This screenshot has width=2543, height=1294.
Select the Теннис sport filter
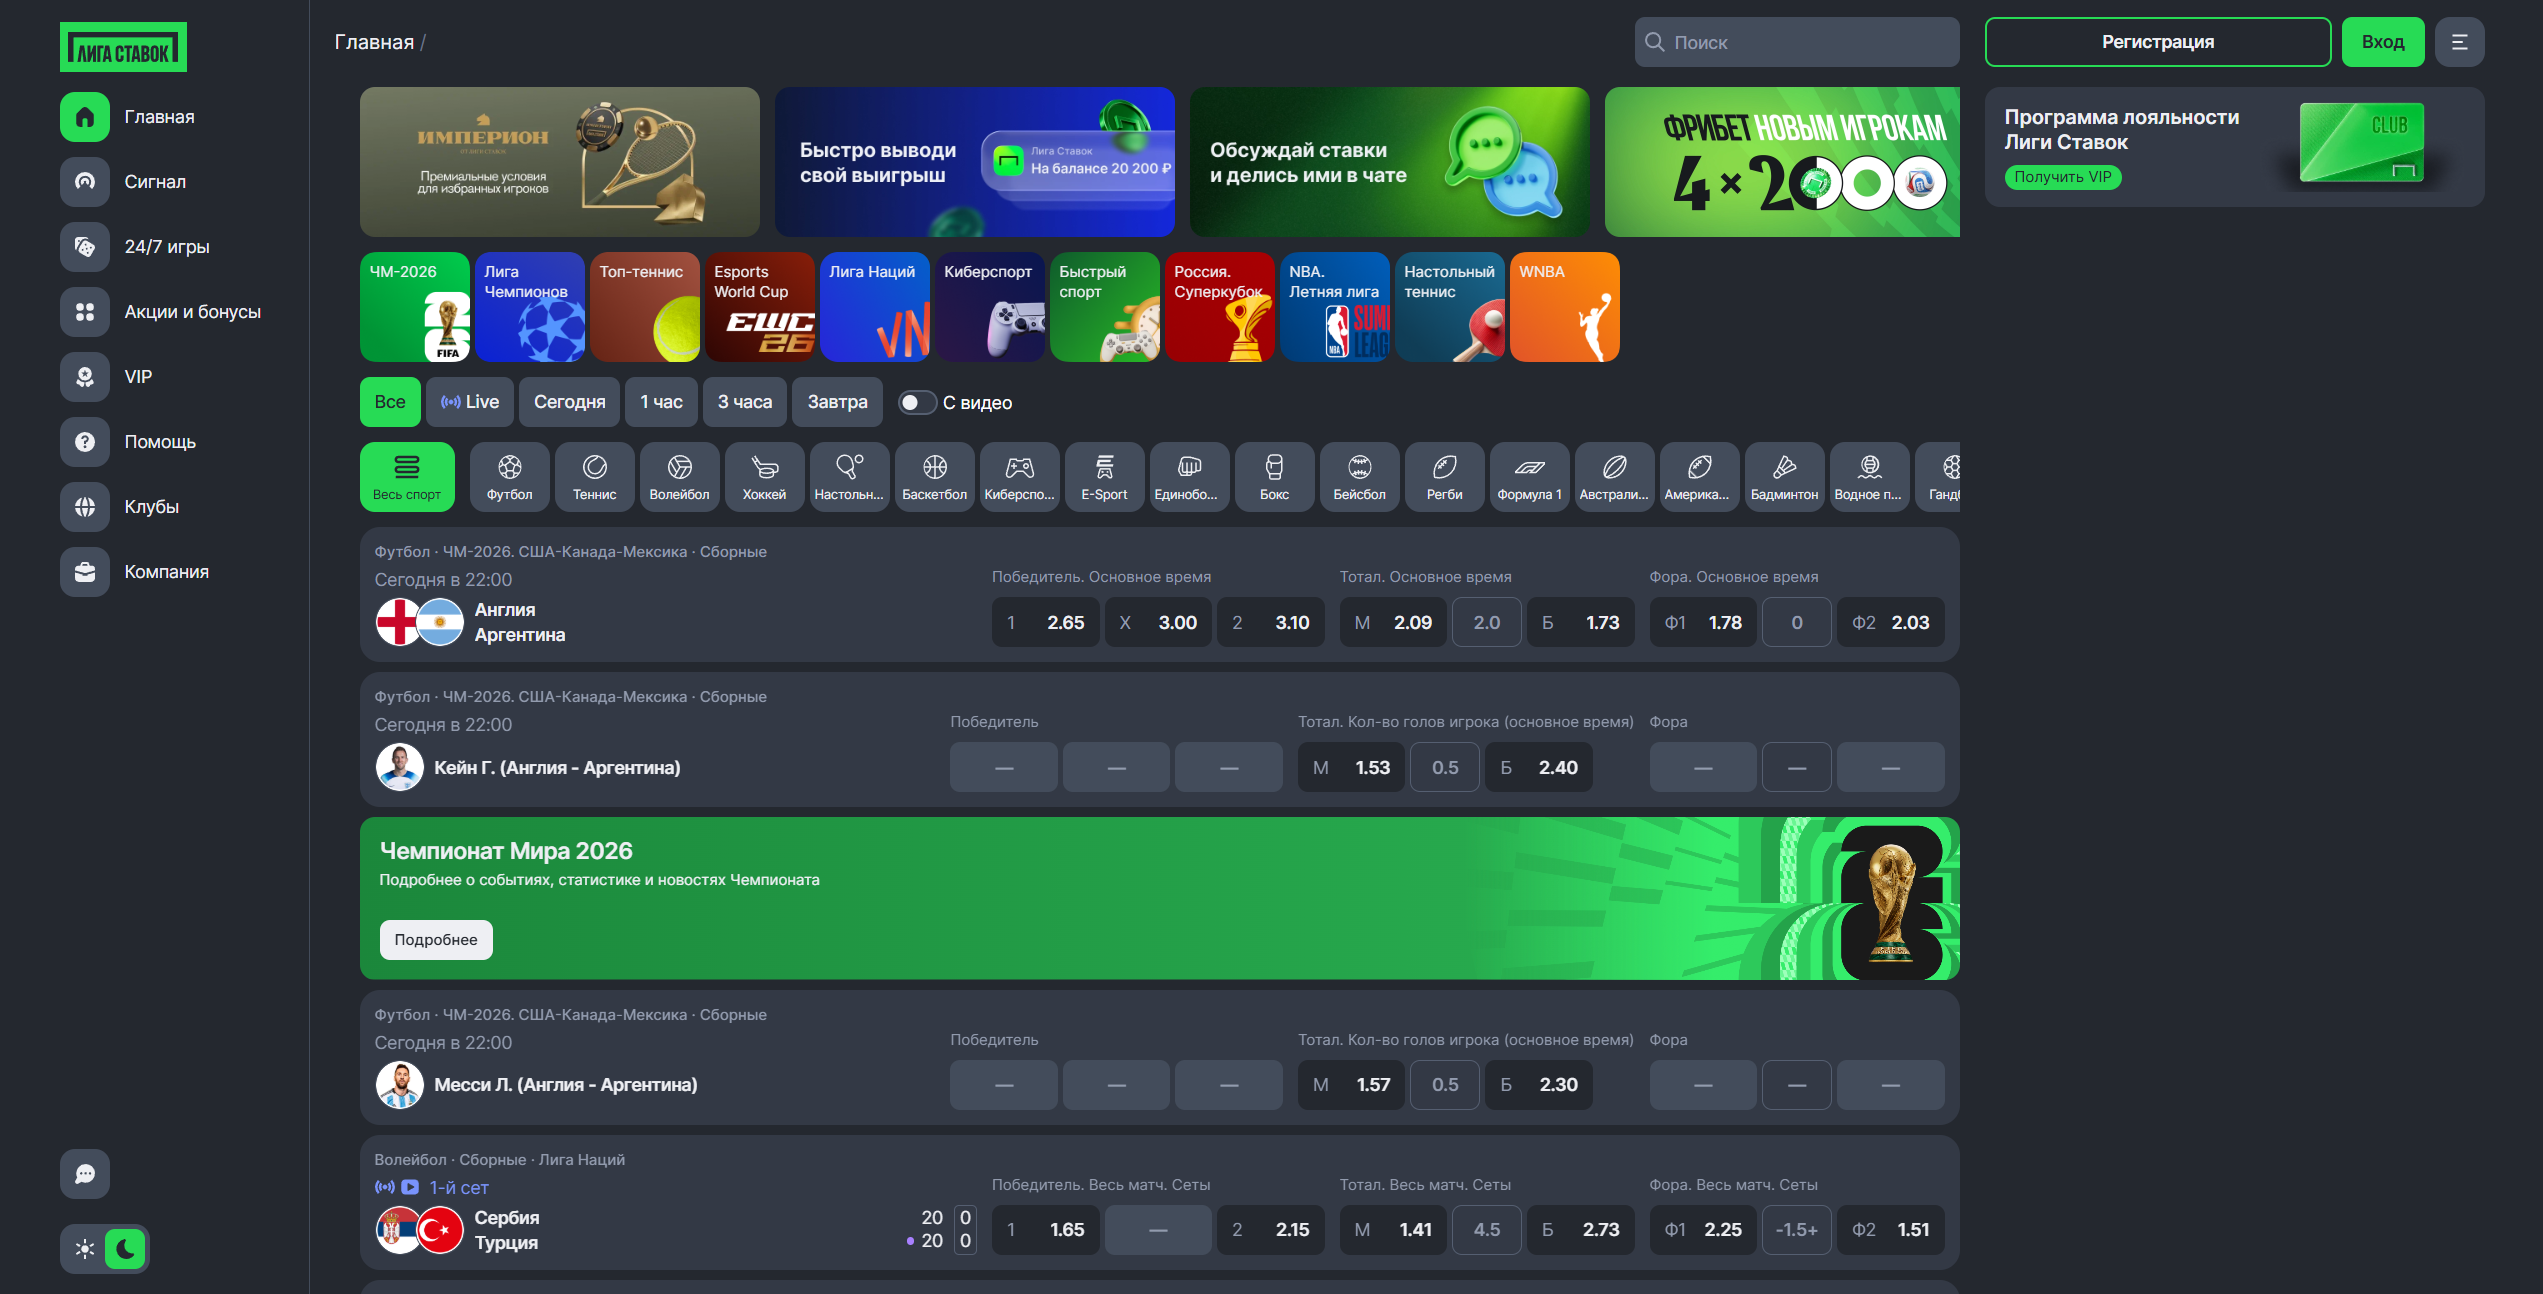pyautogui.click(x=595, y=477)
